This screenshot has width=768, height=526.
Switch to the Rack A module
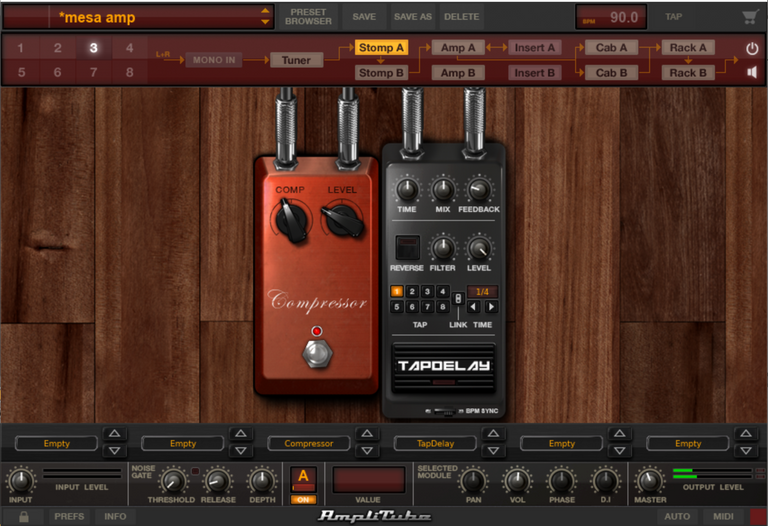pyautogui.click(x=688, y=48)
